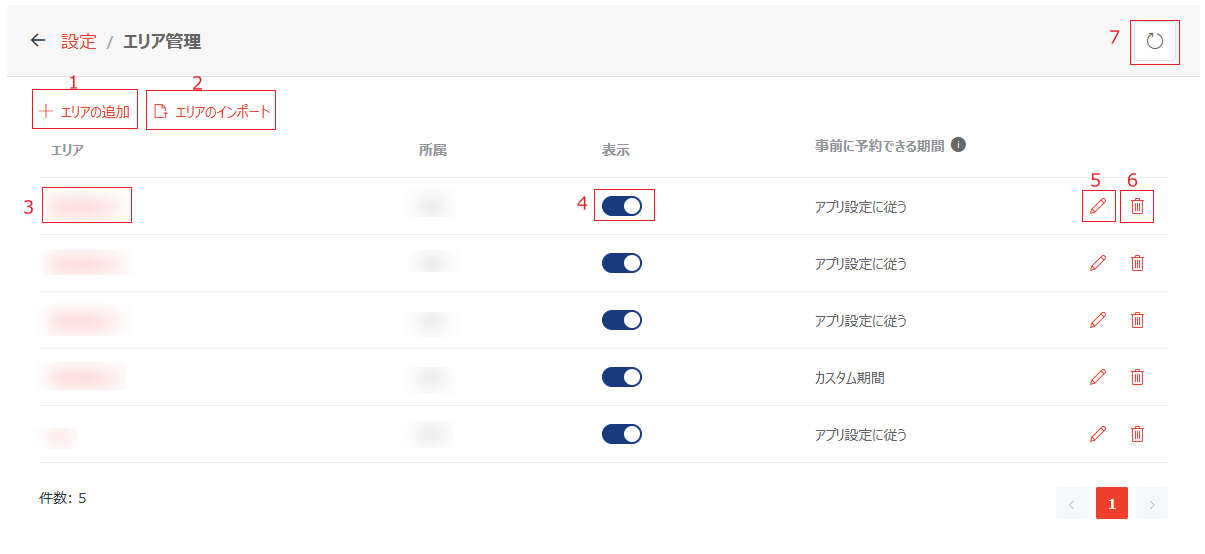Open the エリアのインポート button
Image resolution: width=1205 pixels, height=554 pixels.
tap(211, 112)
